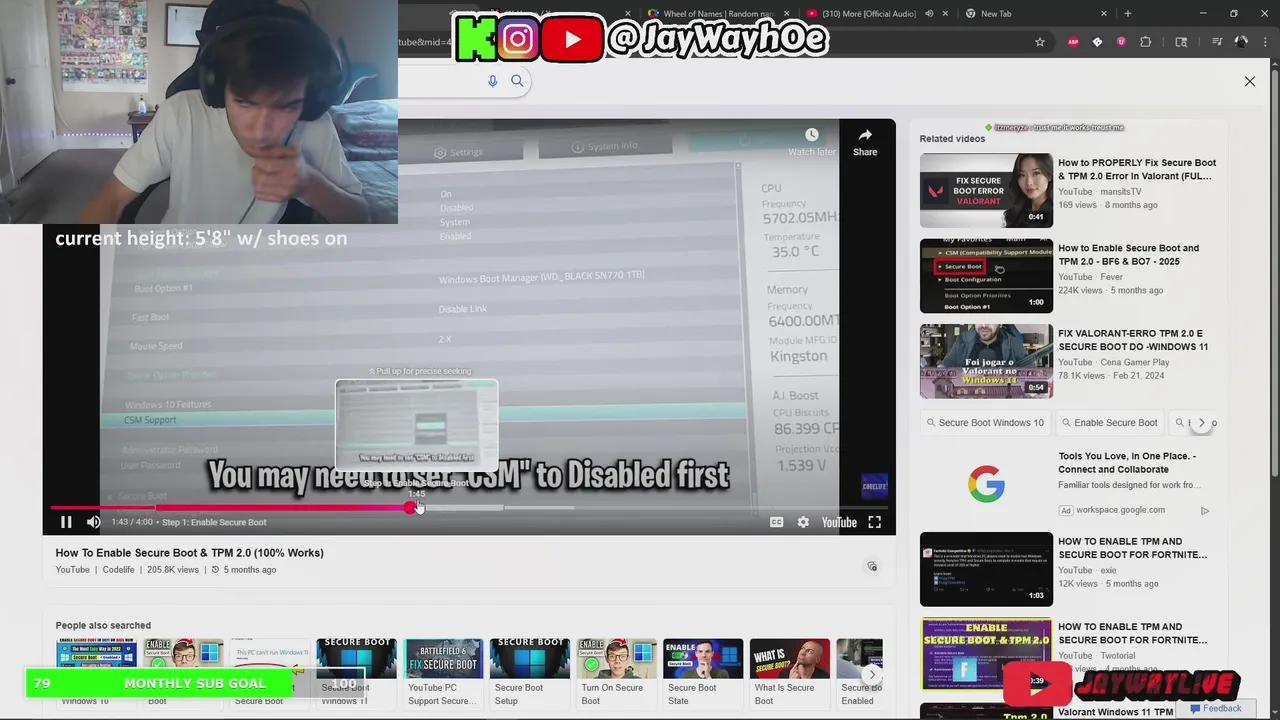The height and width of the screenshot is (720, 1280).
Task: Select the Enable Secure Boot search chip
Action: click(1109, 423)
